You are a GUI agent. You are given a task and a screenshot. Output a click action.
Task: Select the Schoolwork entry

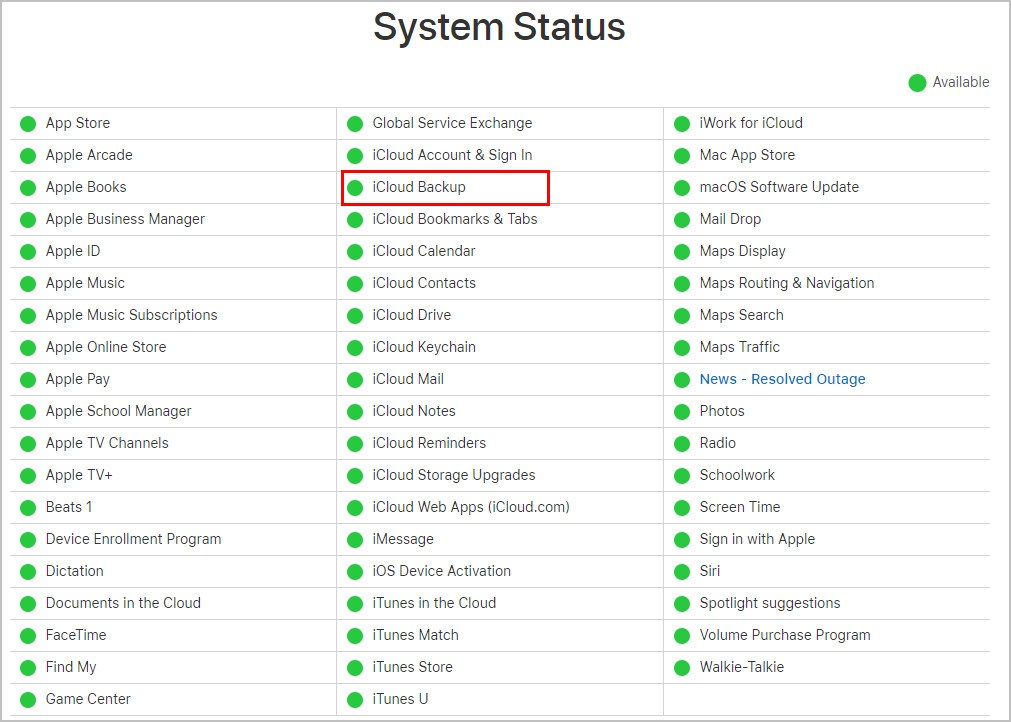point(737,475)
